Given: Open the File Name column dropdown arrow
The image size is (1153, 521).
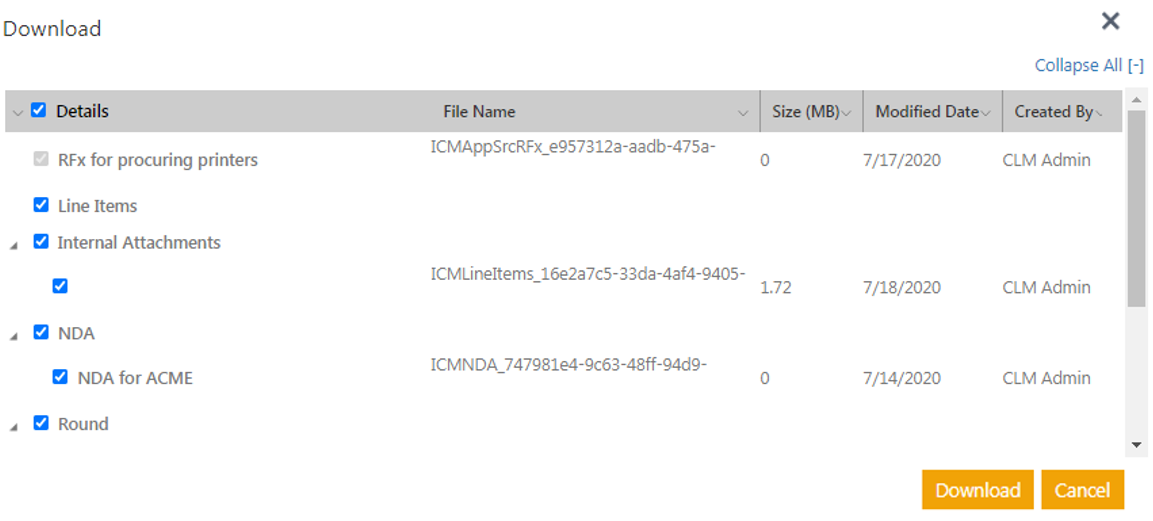Looking at the screenshot, I should tap(743, 113).
